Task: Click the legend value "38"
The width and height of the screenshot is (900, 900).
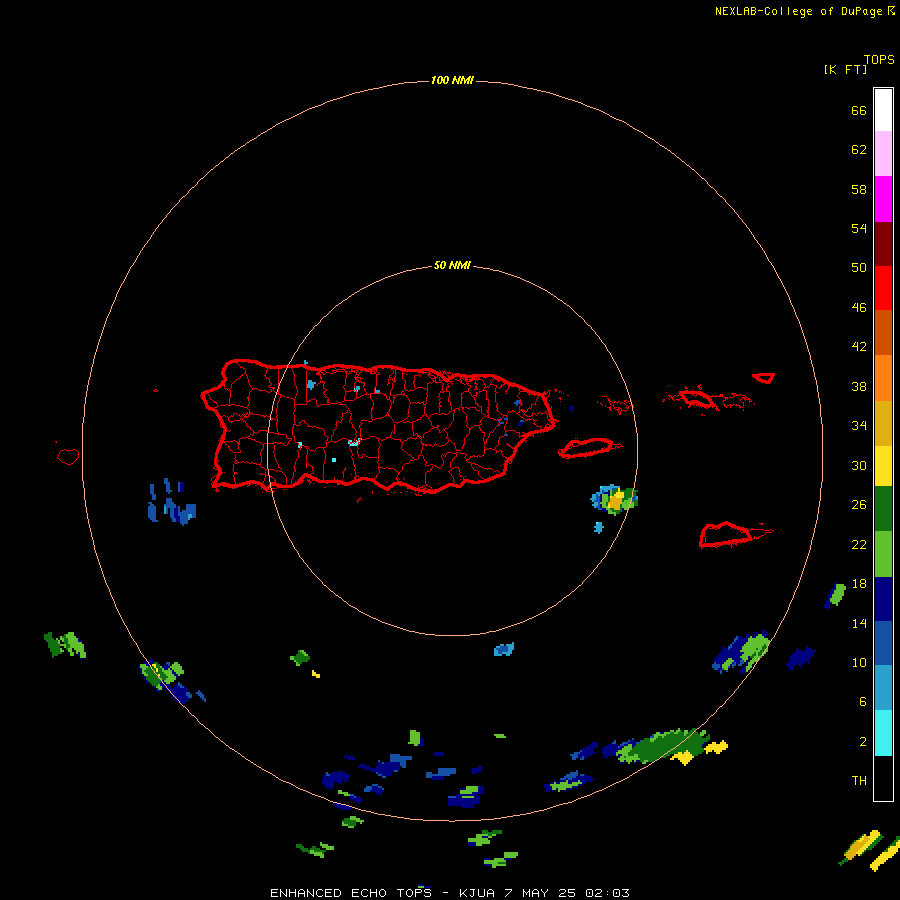Action: coord(859,386)
